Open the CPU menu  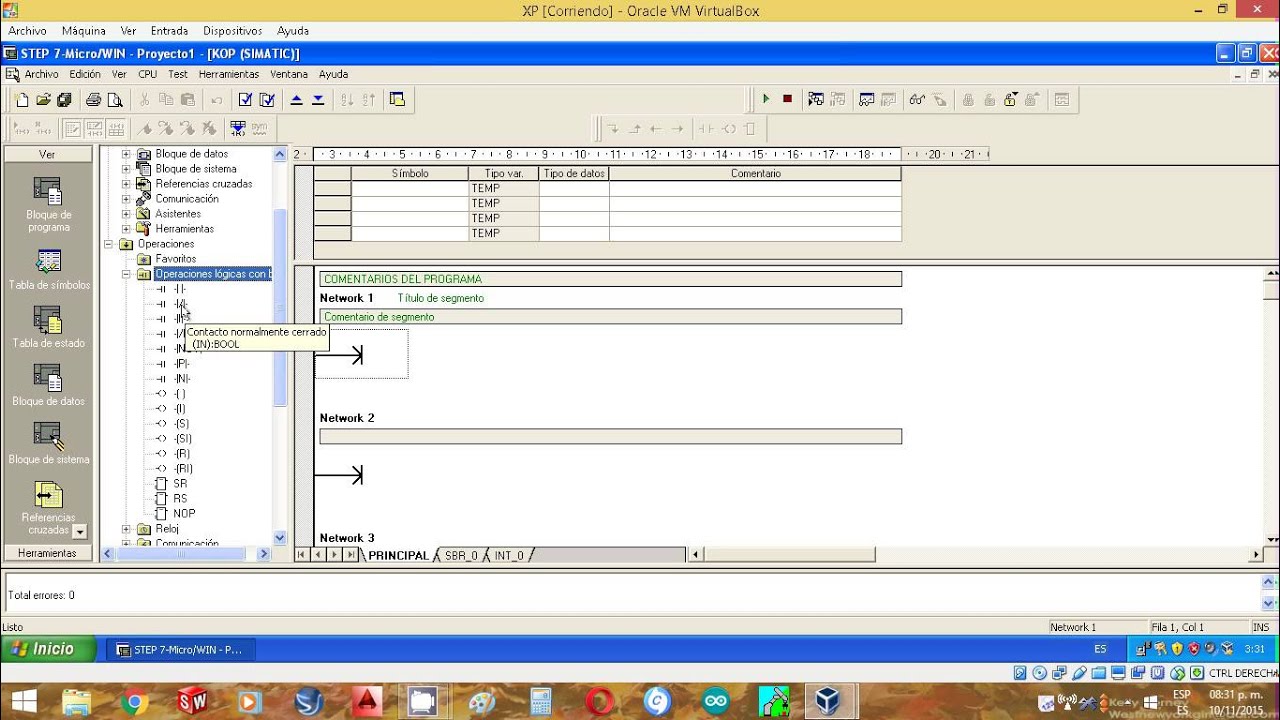click(x=147, y=74)
